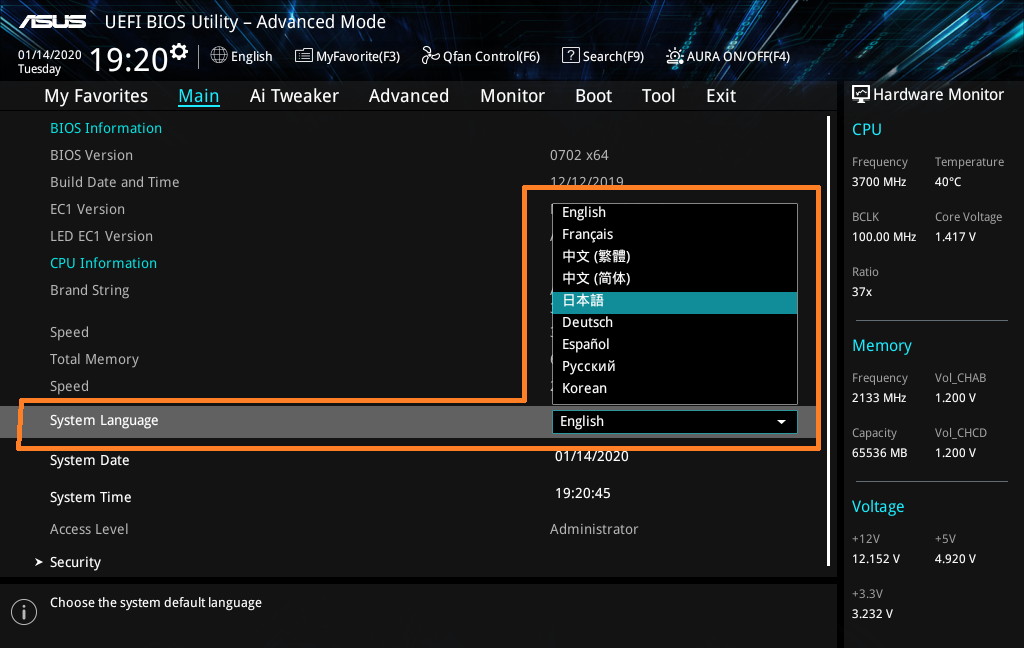The width and height of the screenshot is (1024, 648).
Task: Open MyFavorite(F3) shortcut
Action: pos(347,56)
